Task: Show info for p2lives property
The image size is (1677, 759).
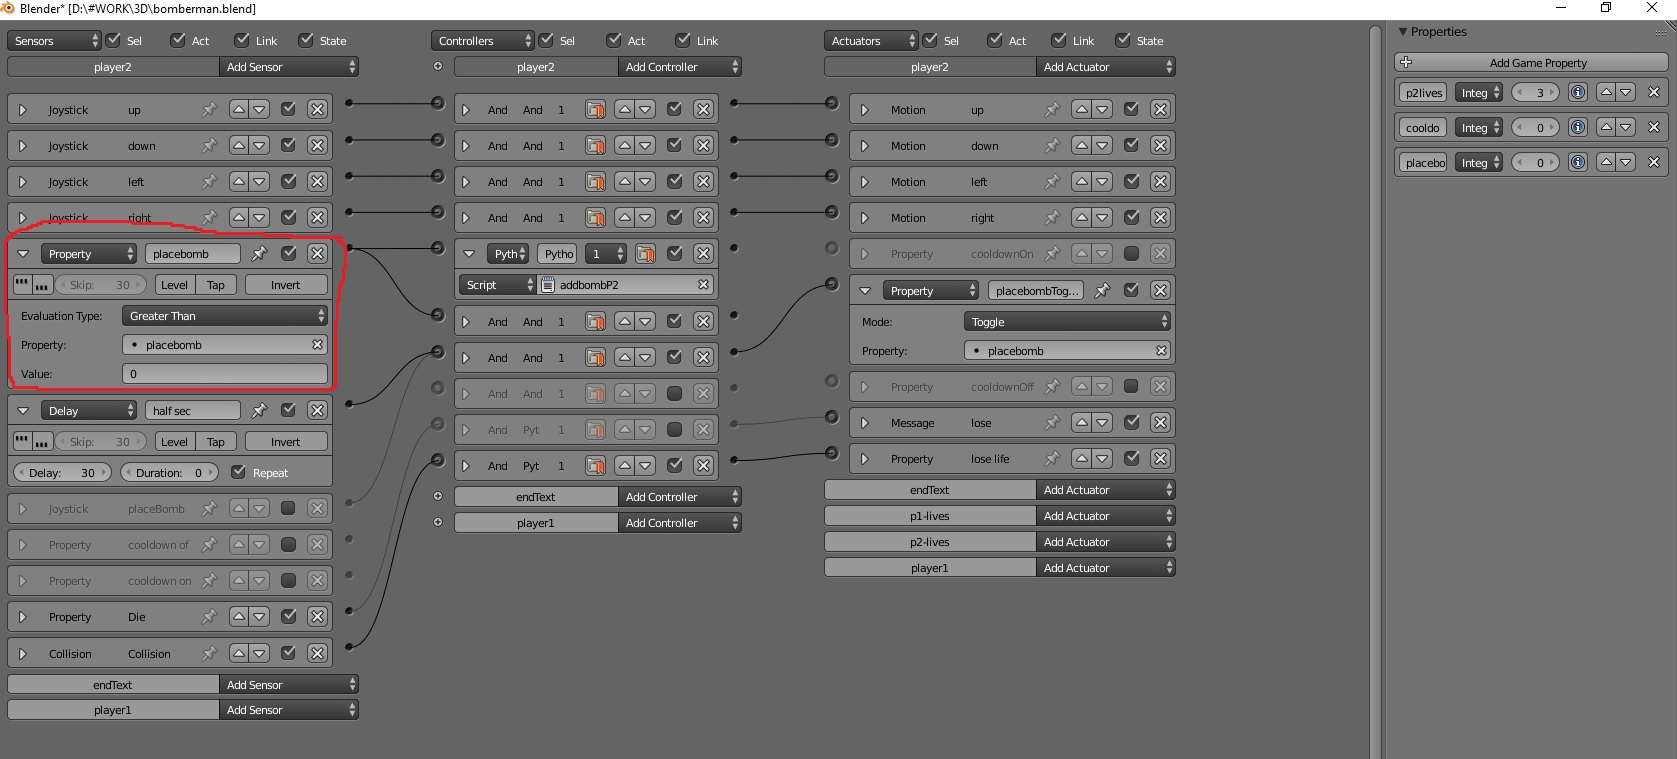Action: [x=1577, y=93]
